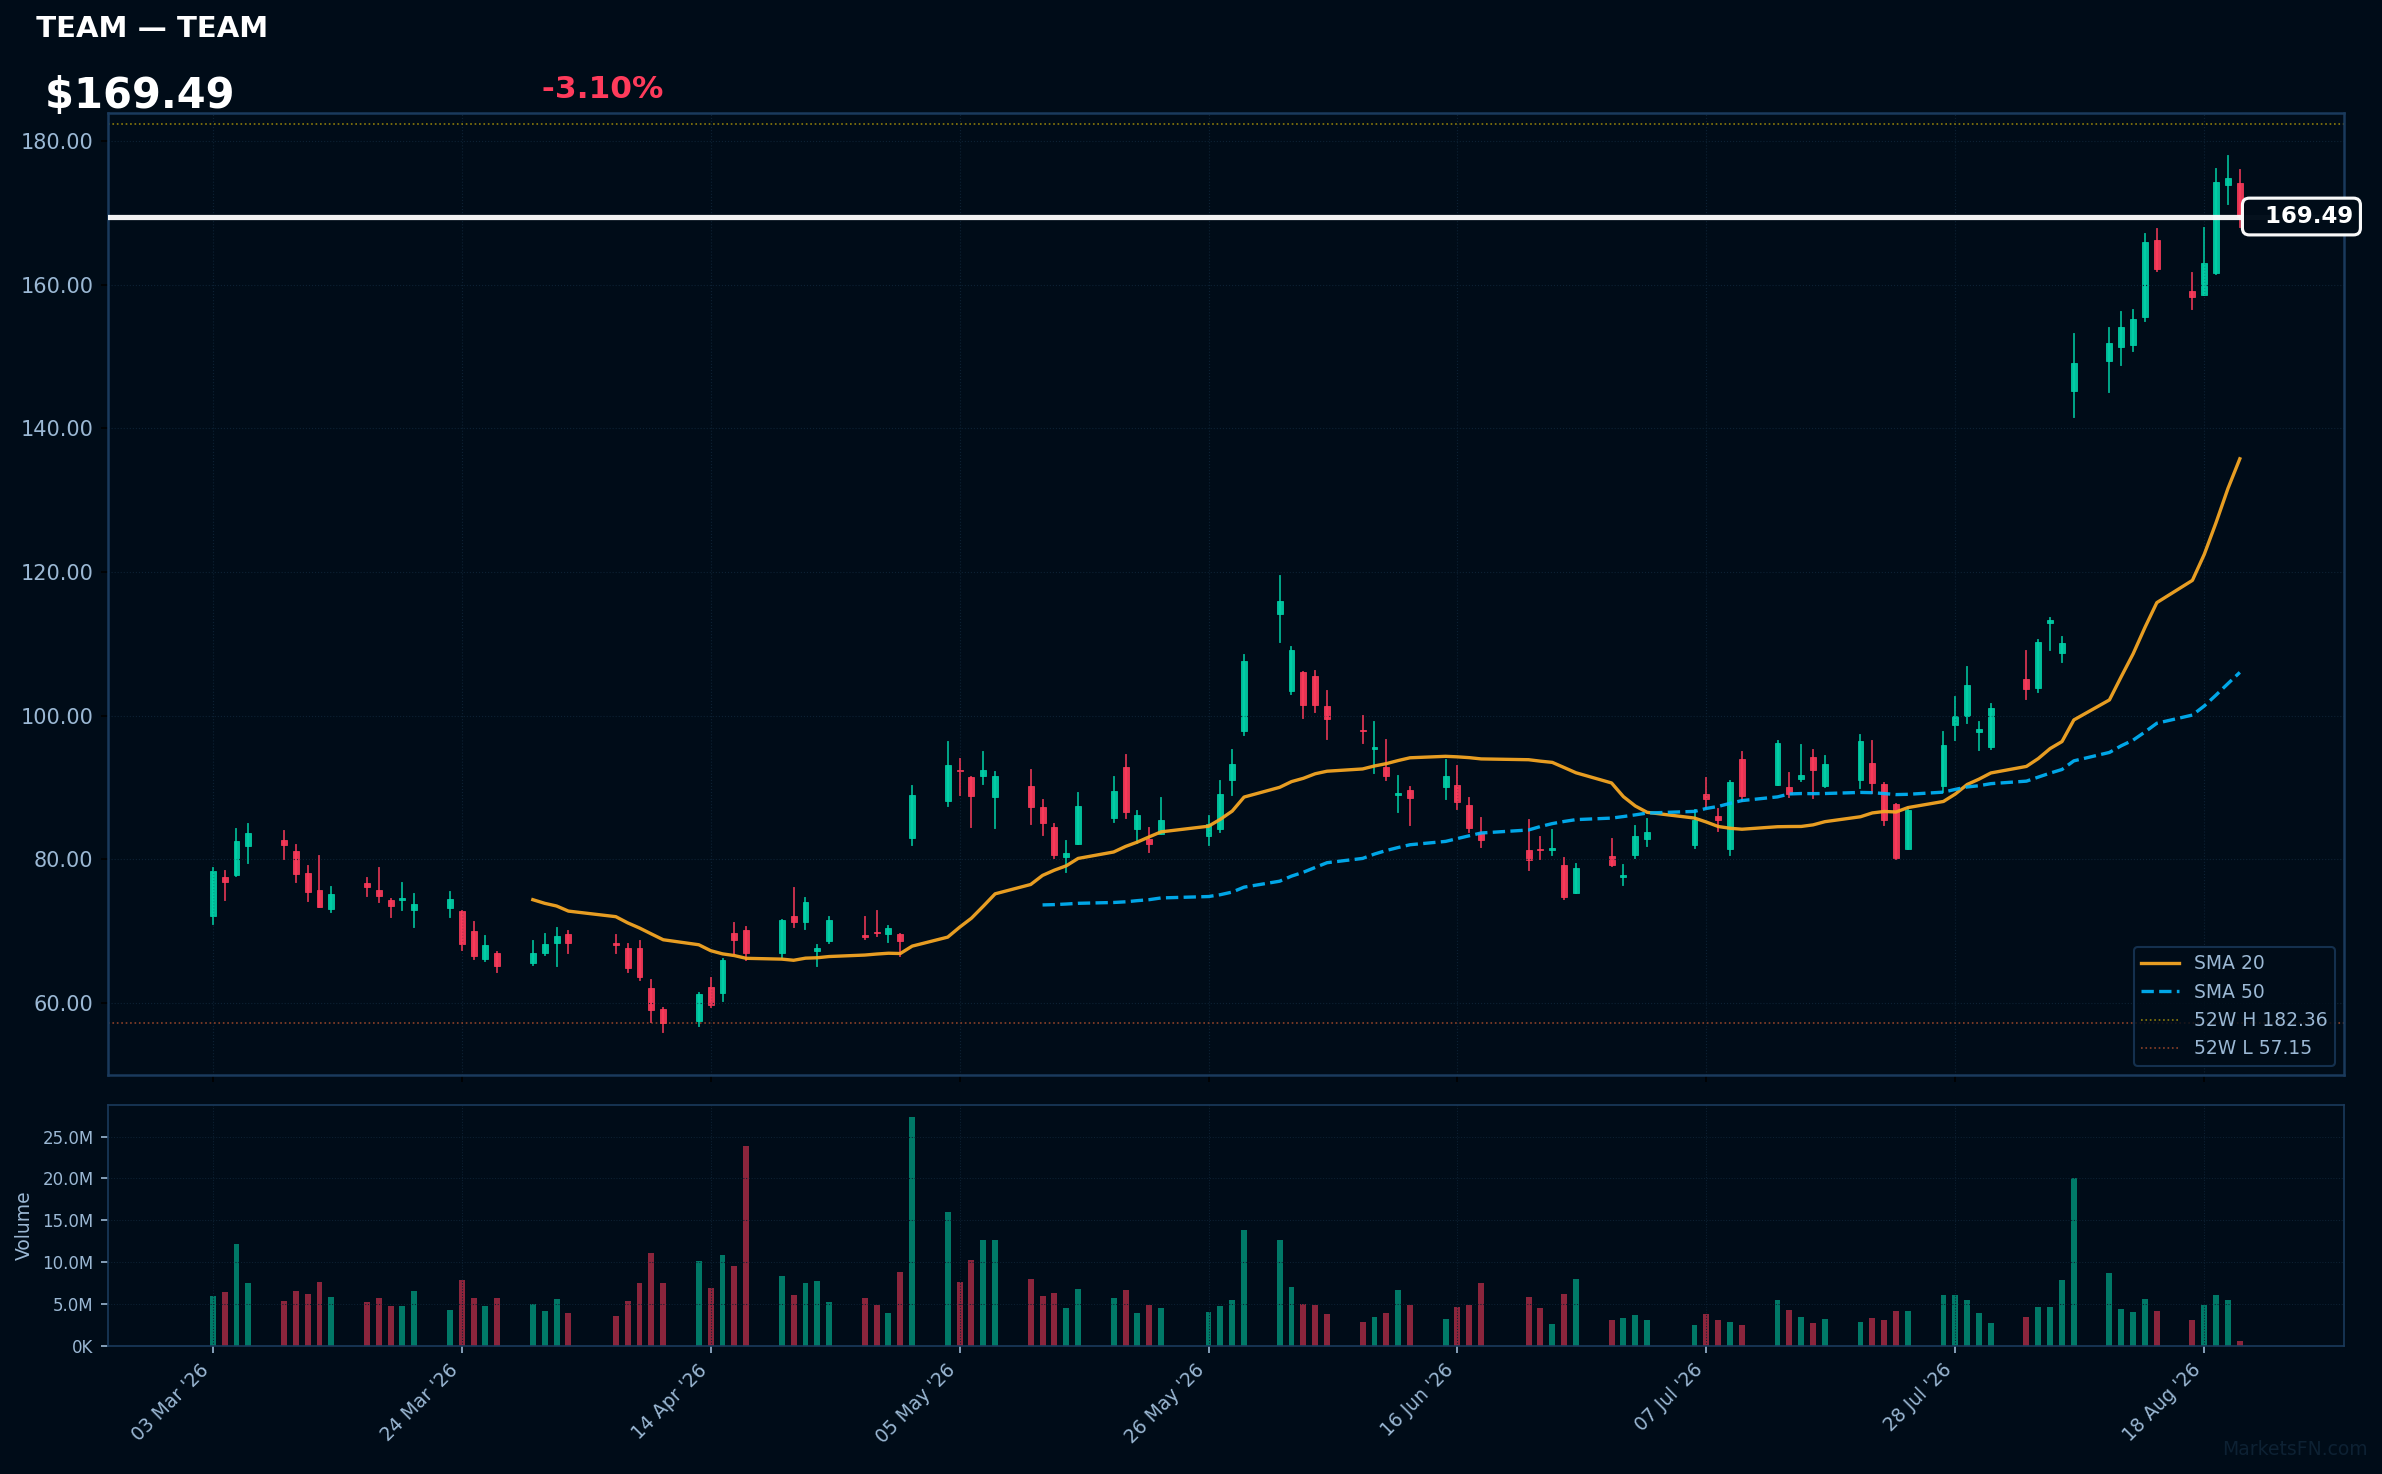The height and width of the screenshot is (1474, 2382).
Task: Select the "52W H 182.36" legend entry
Action: pyautogui.click(x=2234, y=1020)
